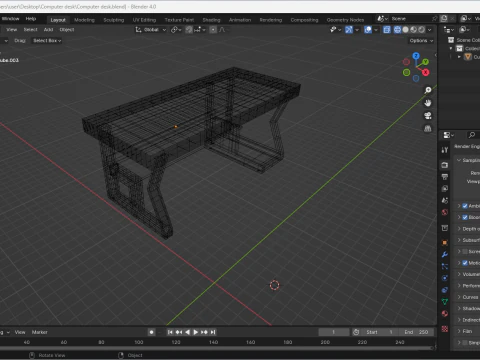Open the Output properties printer tab icon

coord(445,177)
